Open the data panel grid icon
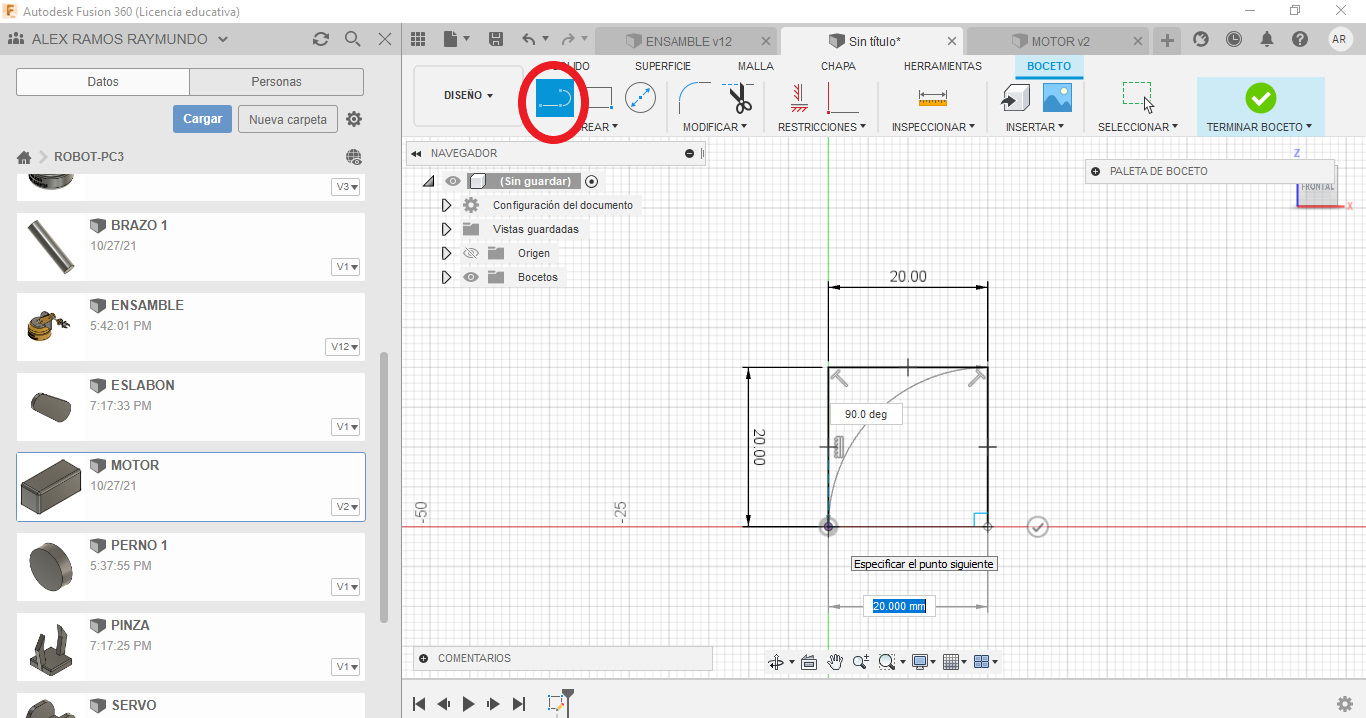Viewport: 1366px width, 718px height. 418,39
